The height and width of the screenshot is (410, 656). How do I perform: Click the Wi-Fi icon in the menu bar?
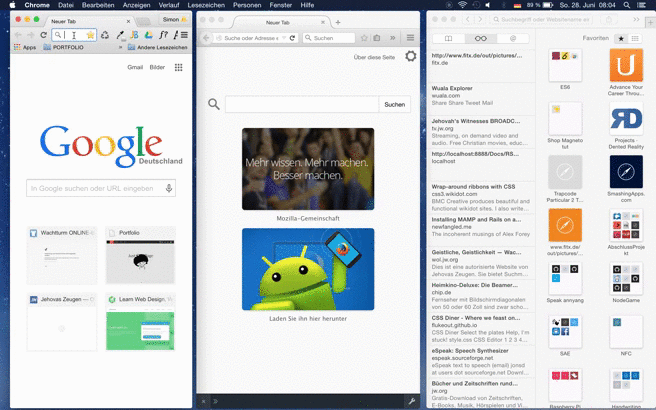tap(462, 5)
